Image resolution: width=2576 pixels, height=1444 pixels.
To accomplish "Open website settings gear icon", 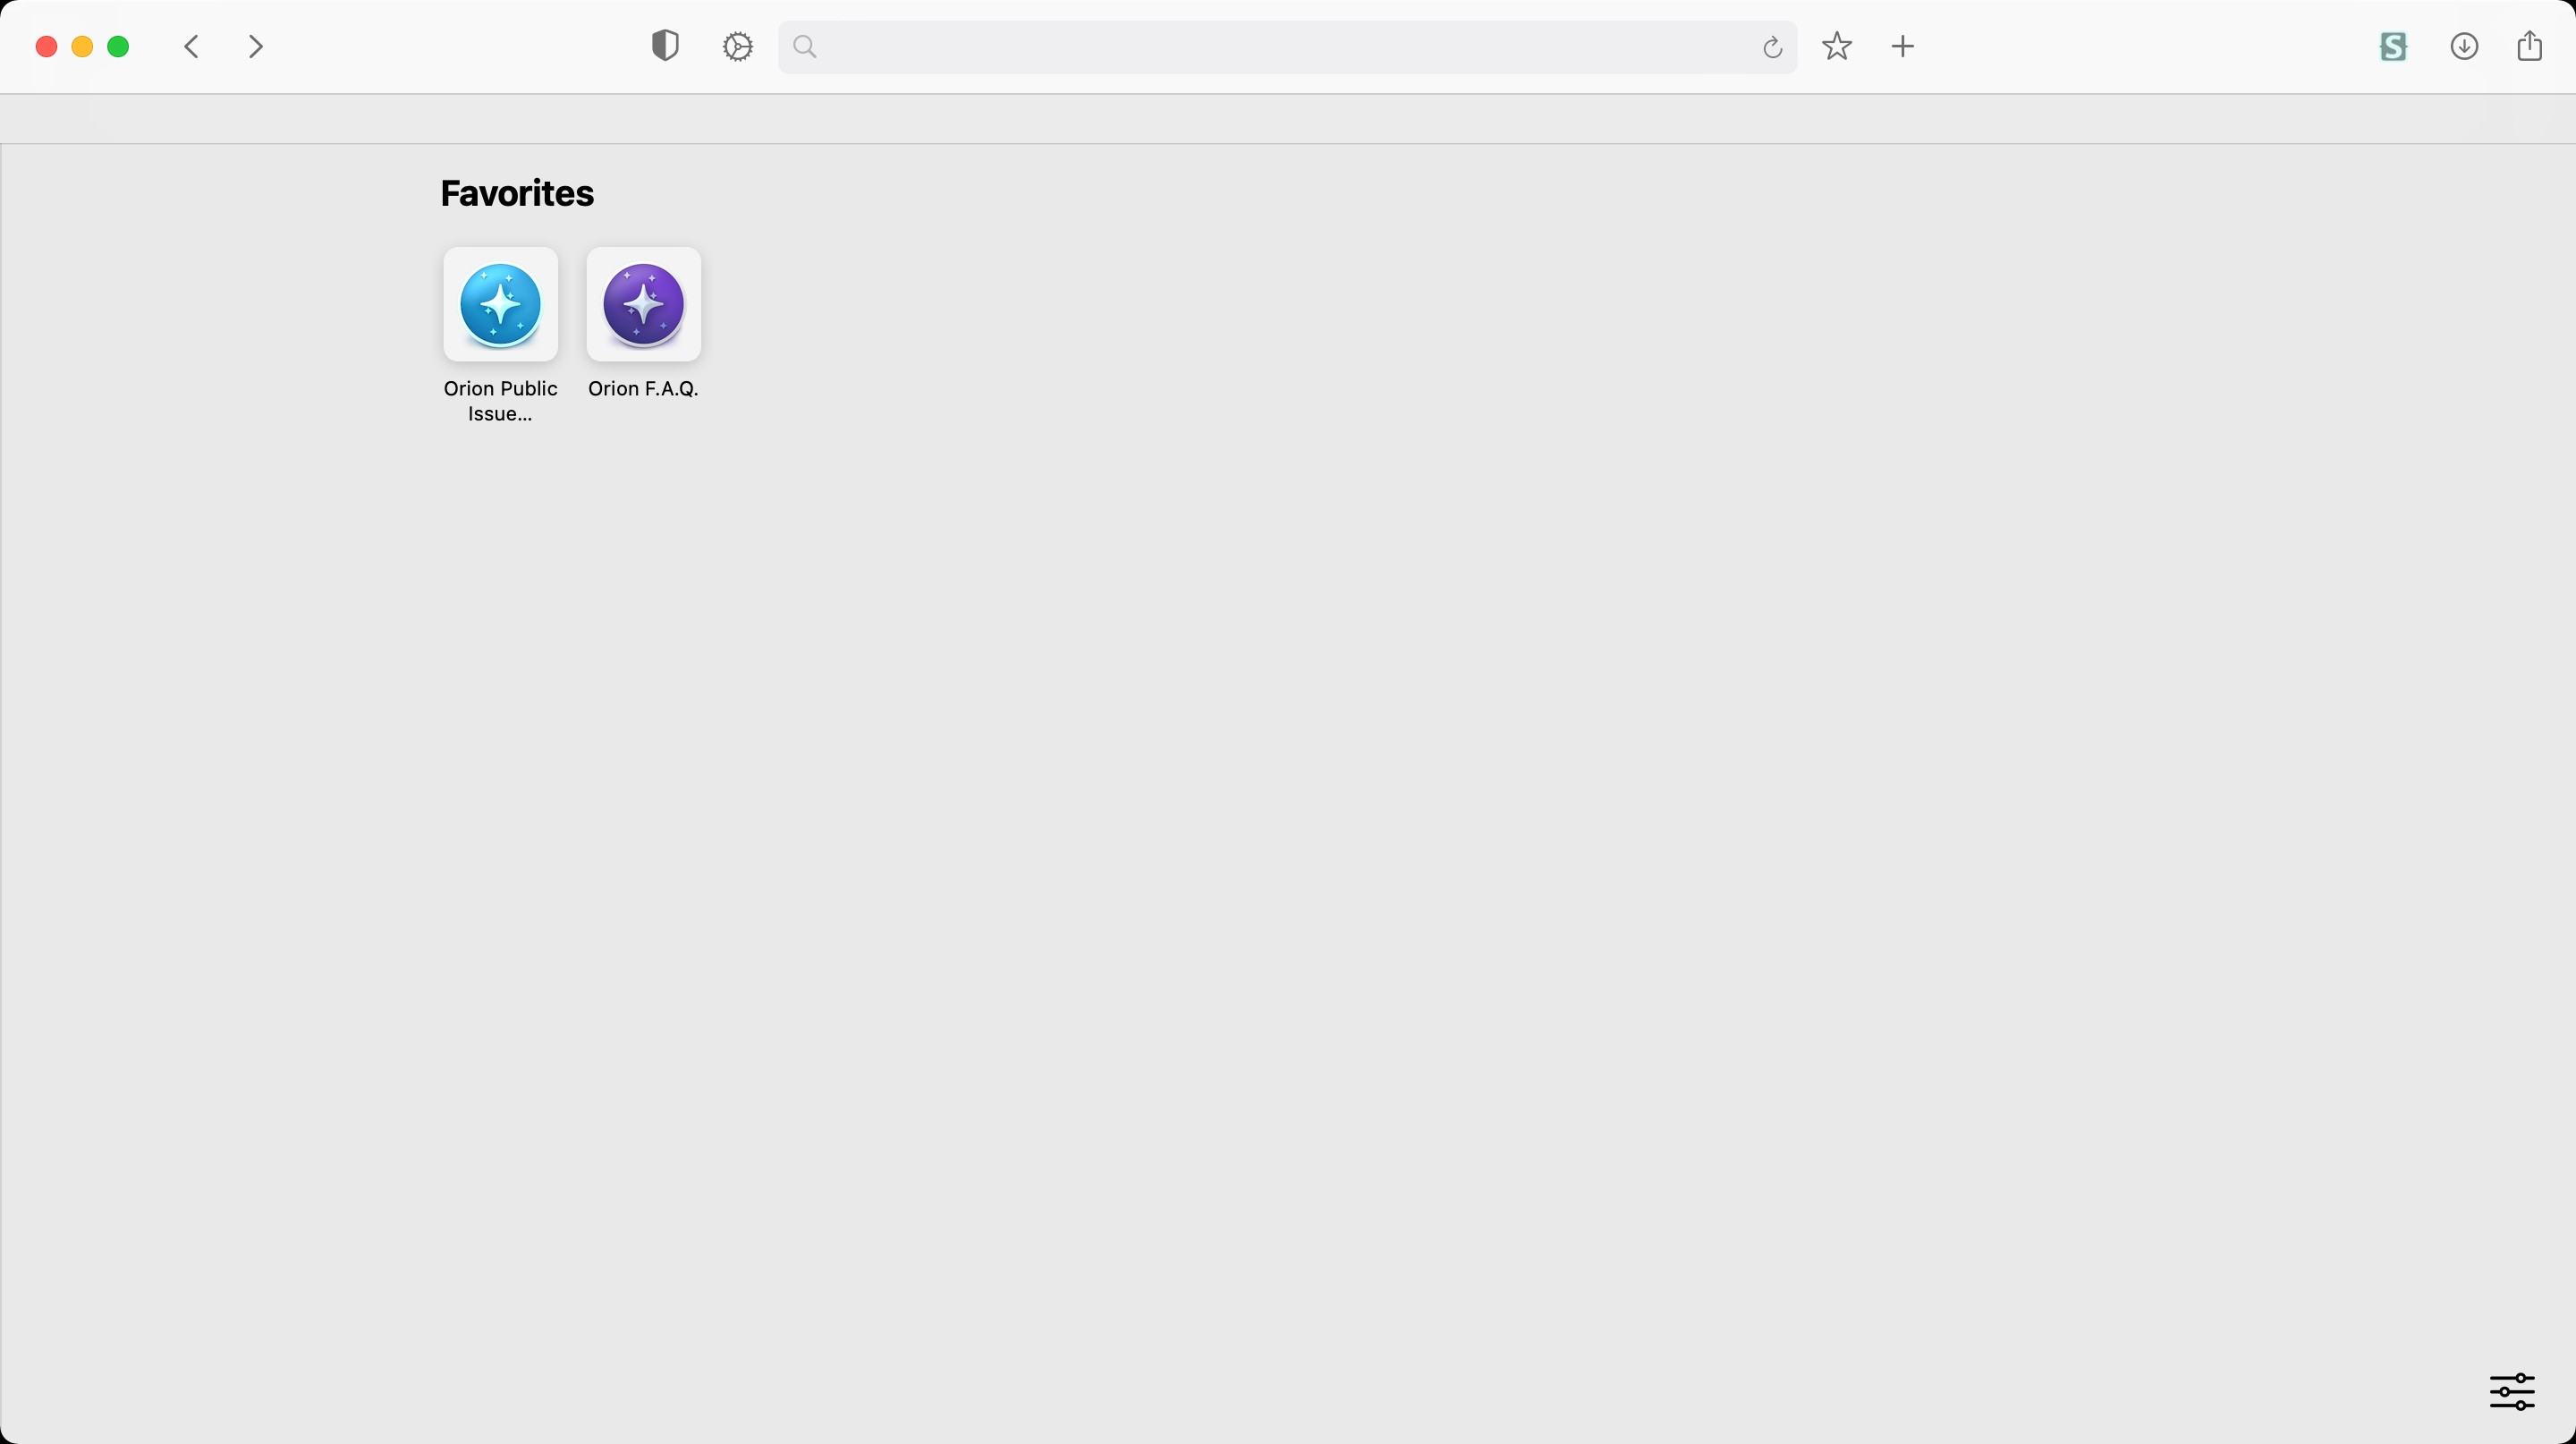I will coord(738,47).
